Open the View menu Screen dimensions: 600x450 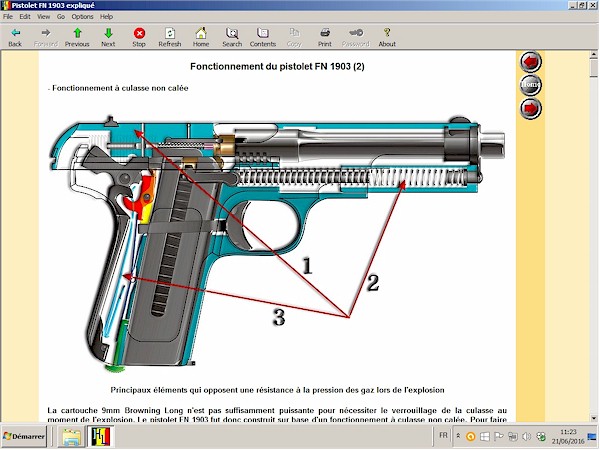[44, 16]
